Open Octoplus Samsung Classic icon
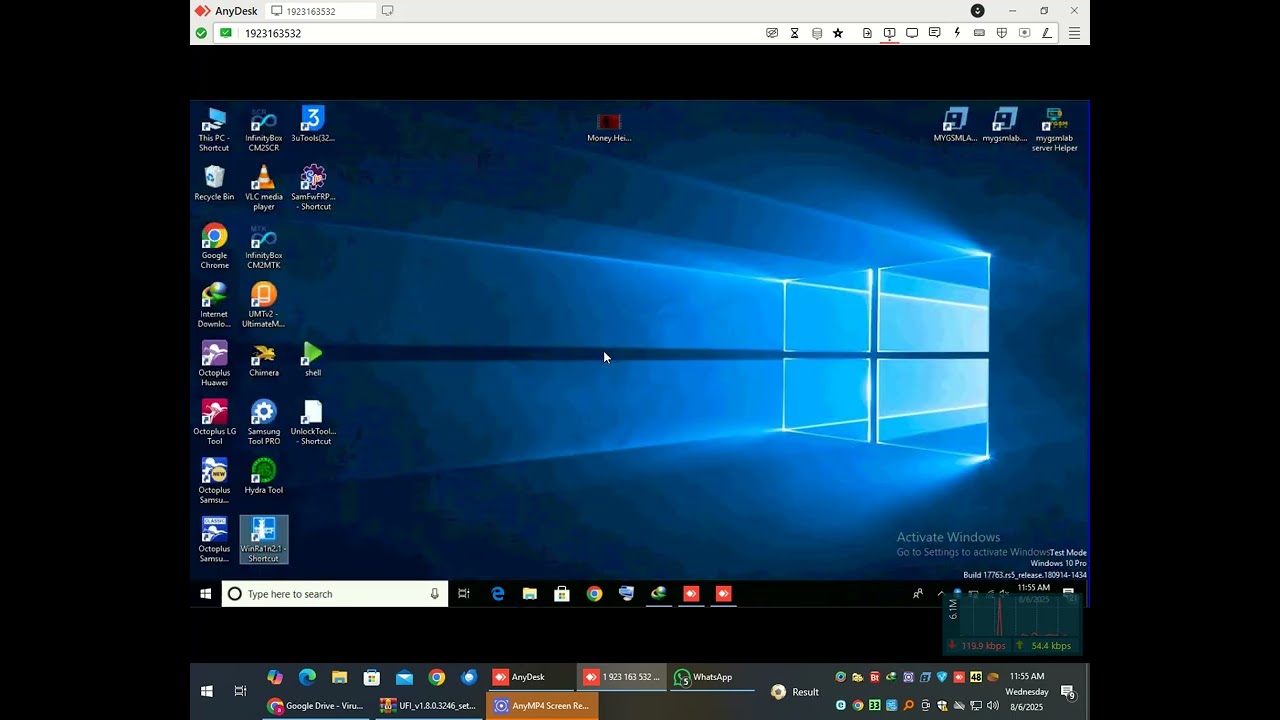Viewport: 1280px width, 720px height. (214, 540)
